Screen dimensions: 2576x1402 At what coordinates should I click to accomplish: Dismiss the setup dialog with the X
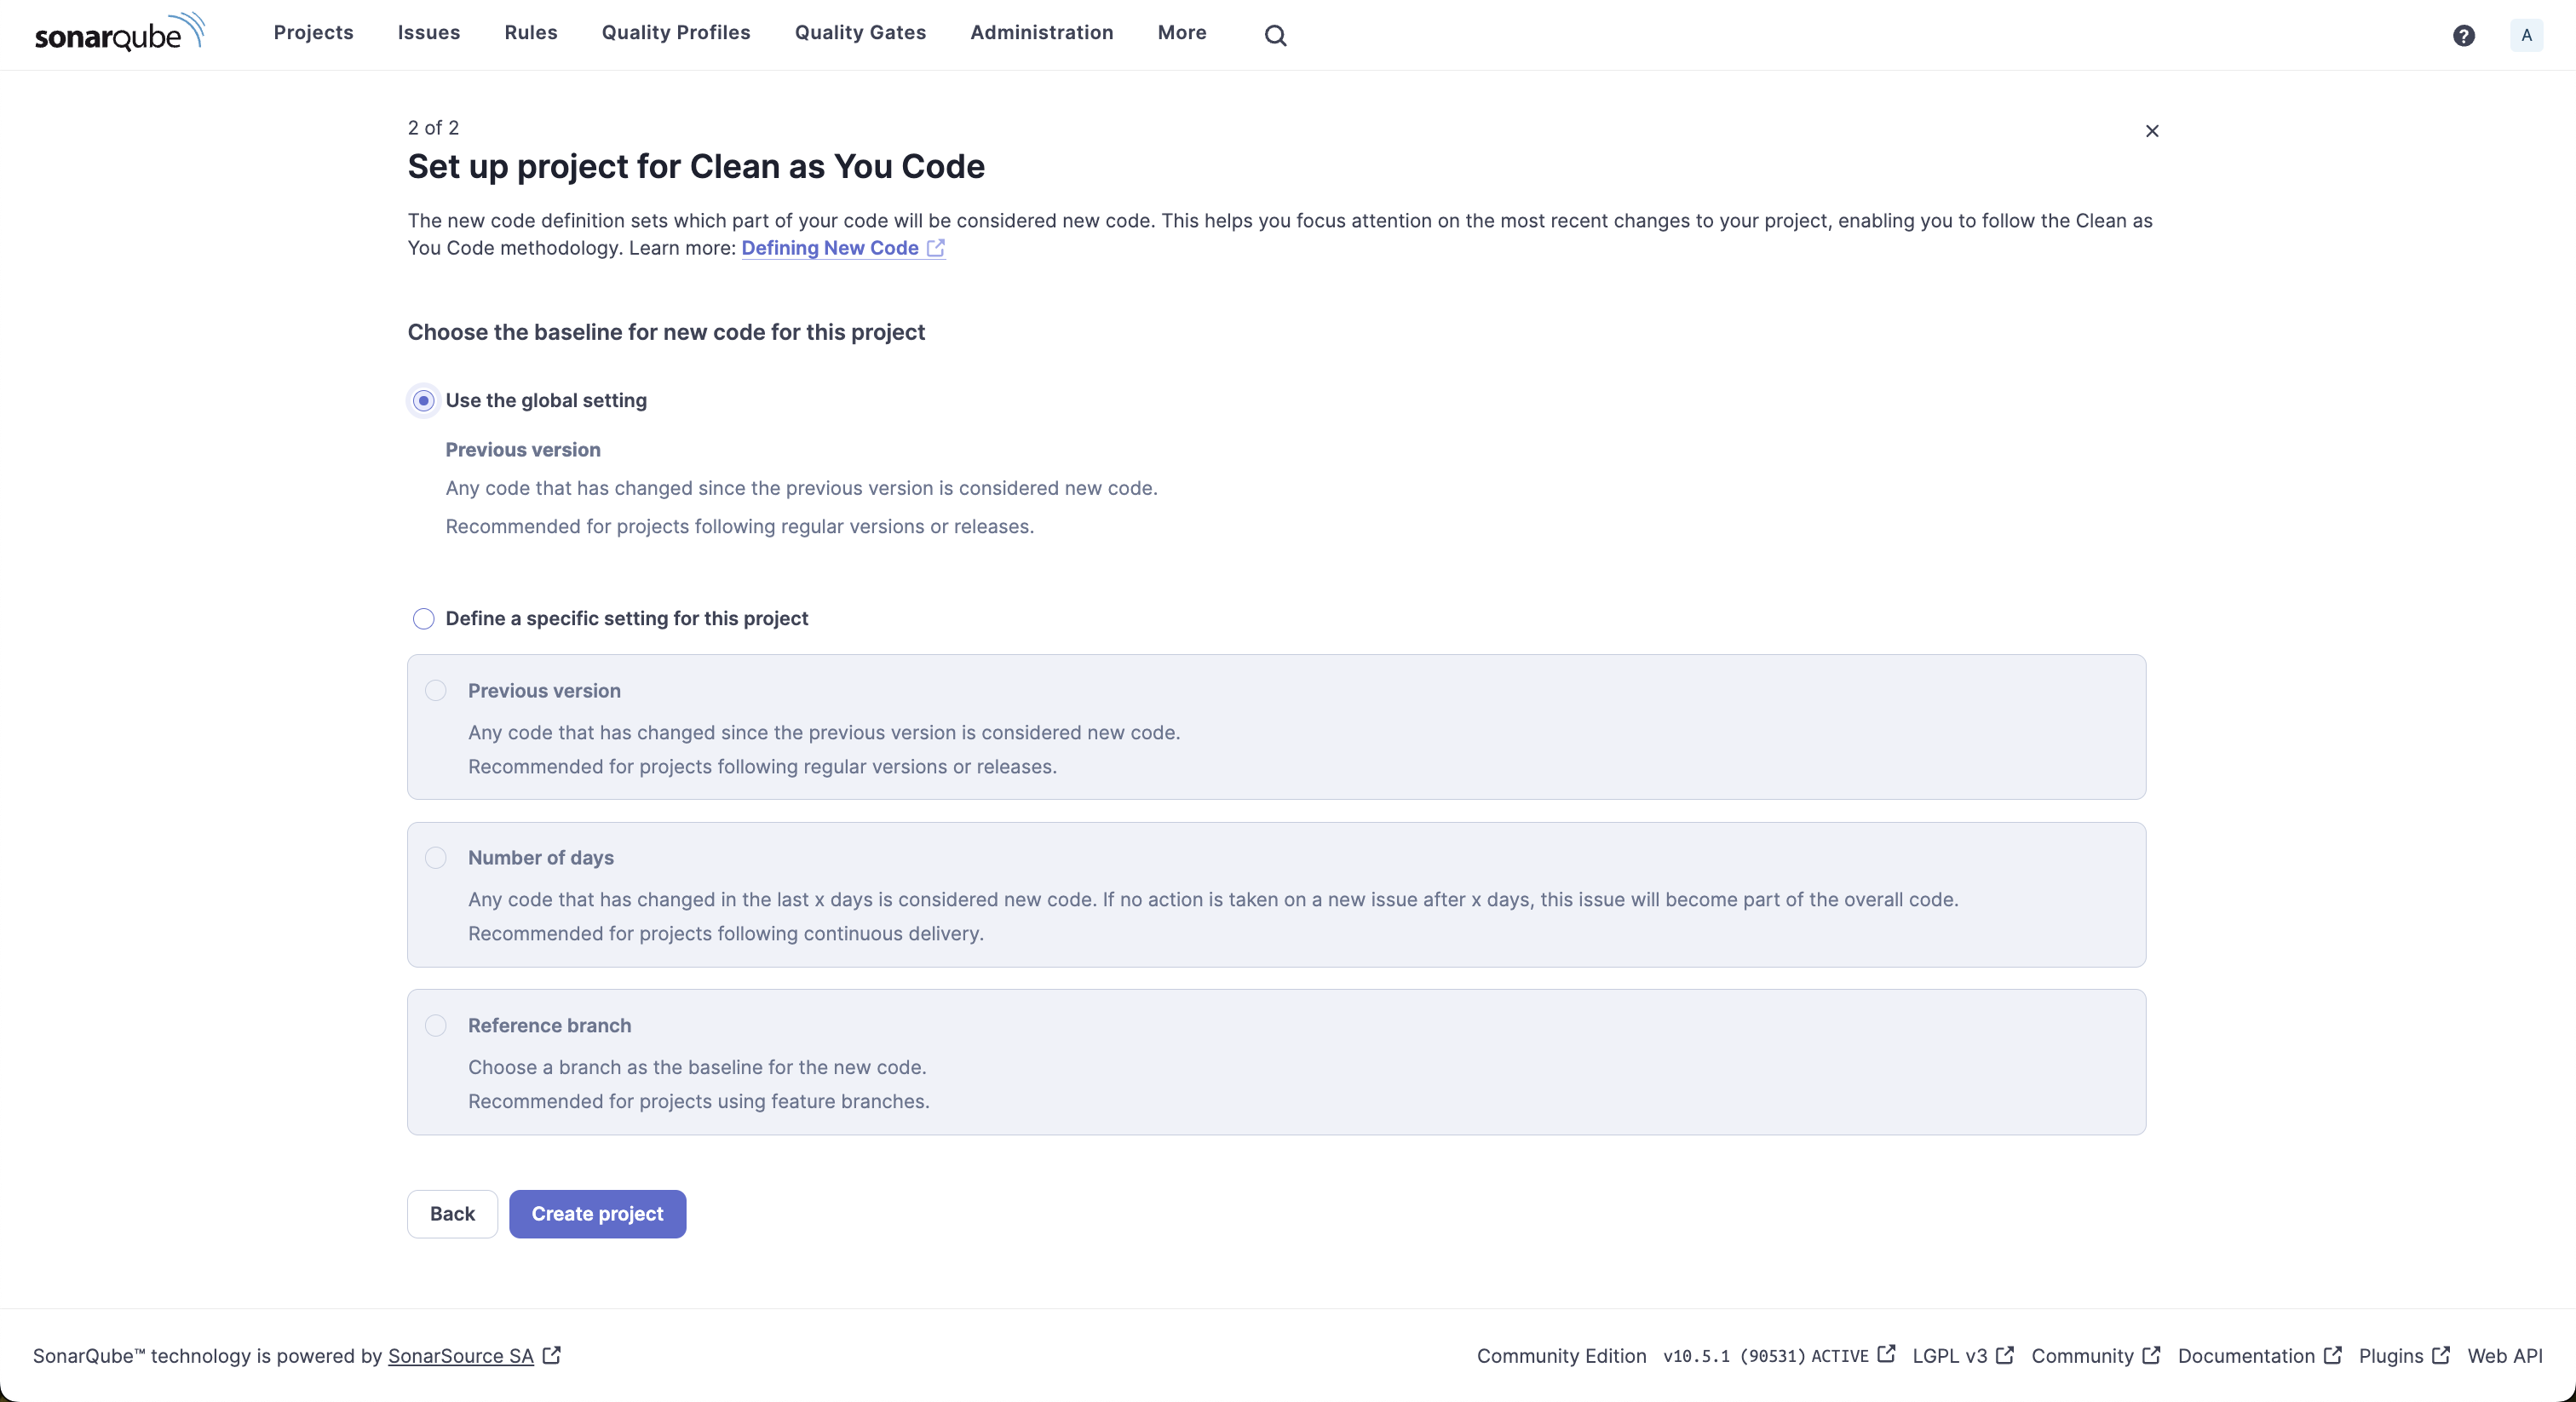2152,131
